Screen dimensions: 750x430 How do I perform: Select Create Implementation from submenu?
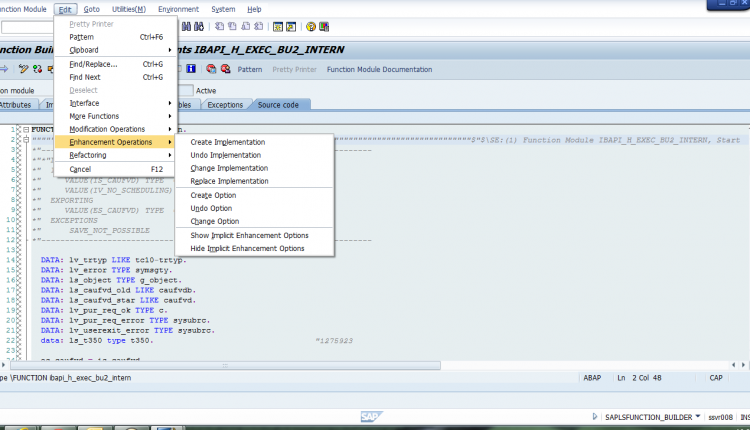click(x=254, y=142)
